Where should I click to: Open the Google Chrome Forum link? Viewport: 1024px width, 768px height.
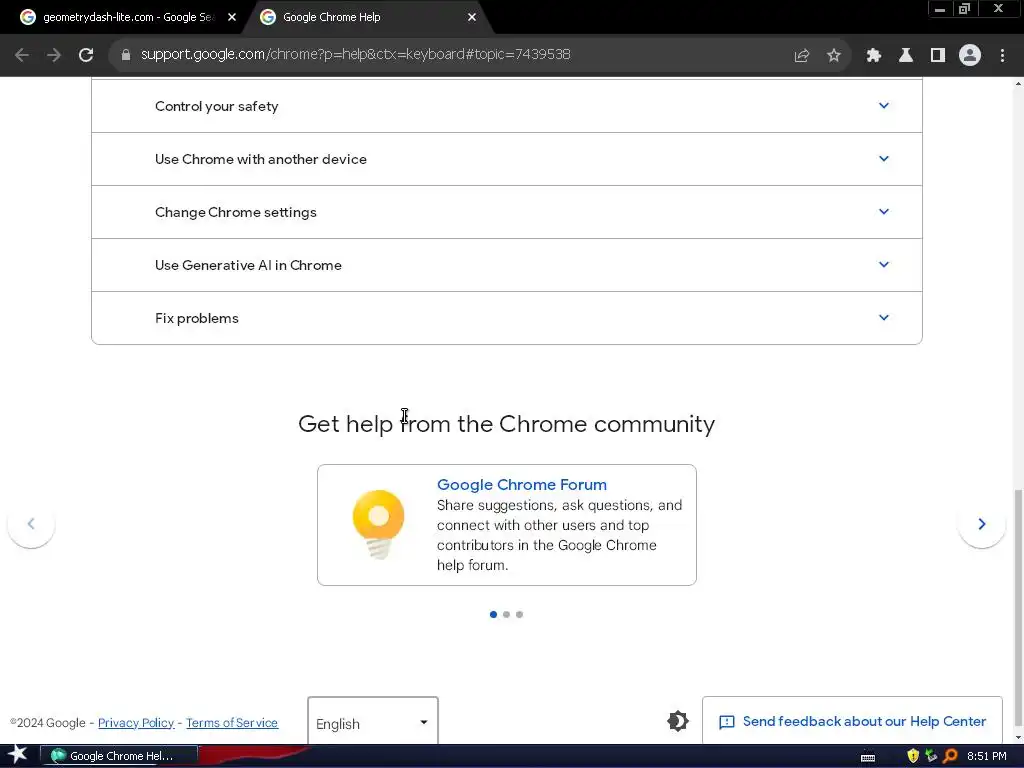point(522,485)
